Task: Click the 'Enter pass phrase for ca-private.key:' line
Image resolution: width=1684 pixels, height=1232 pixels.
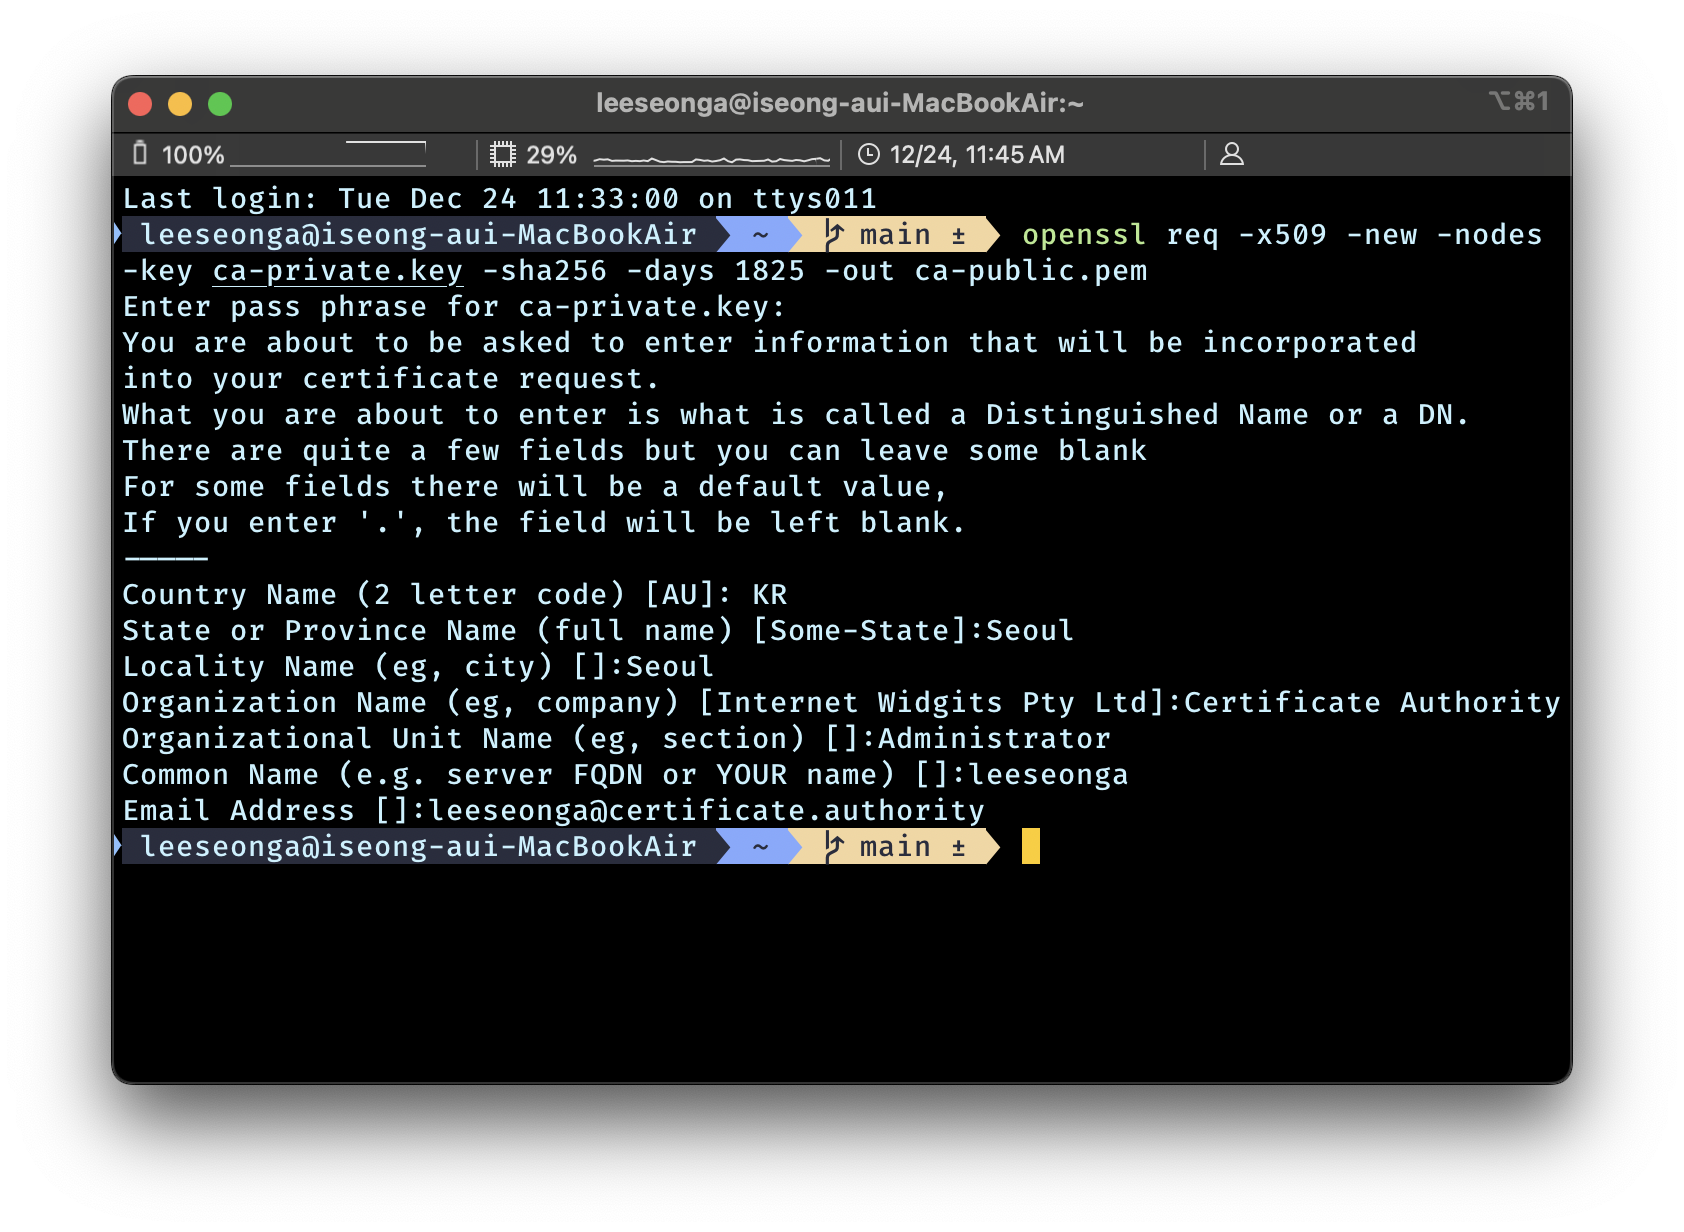Action: point(454,307)
